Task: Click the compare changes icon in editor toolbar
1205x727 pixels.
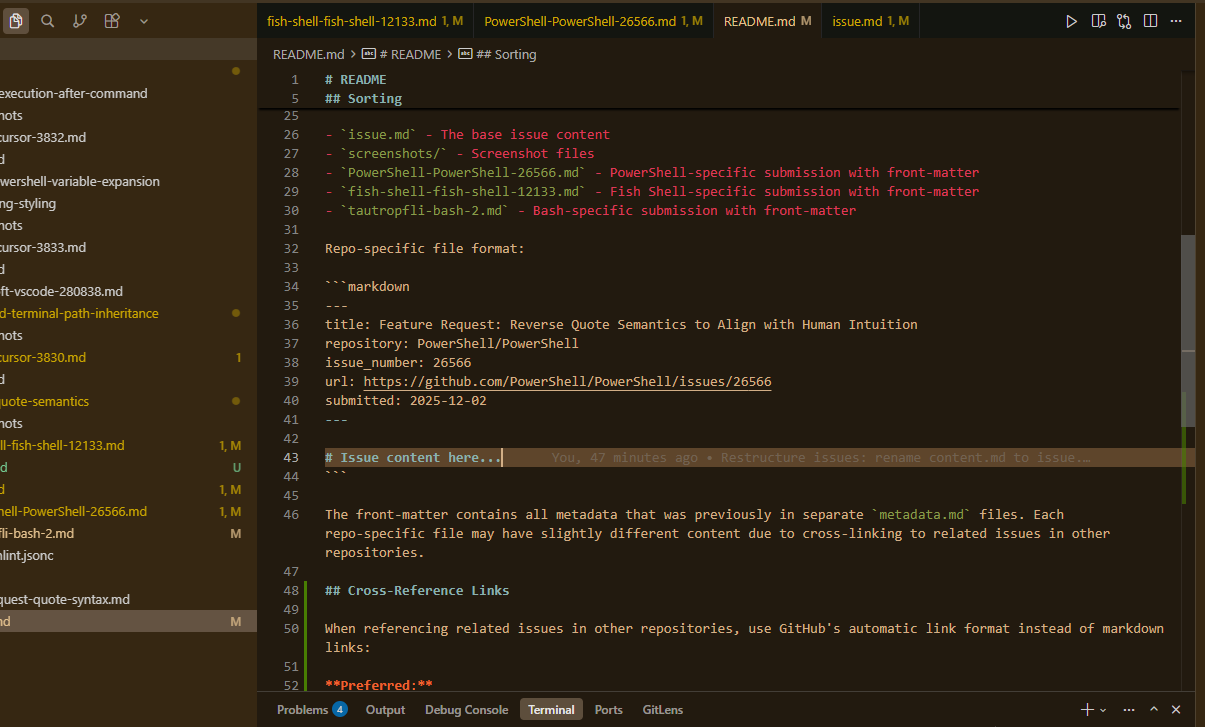Action: [x=1125, y=20]
